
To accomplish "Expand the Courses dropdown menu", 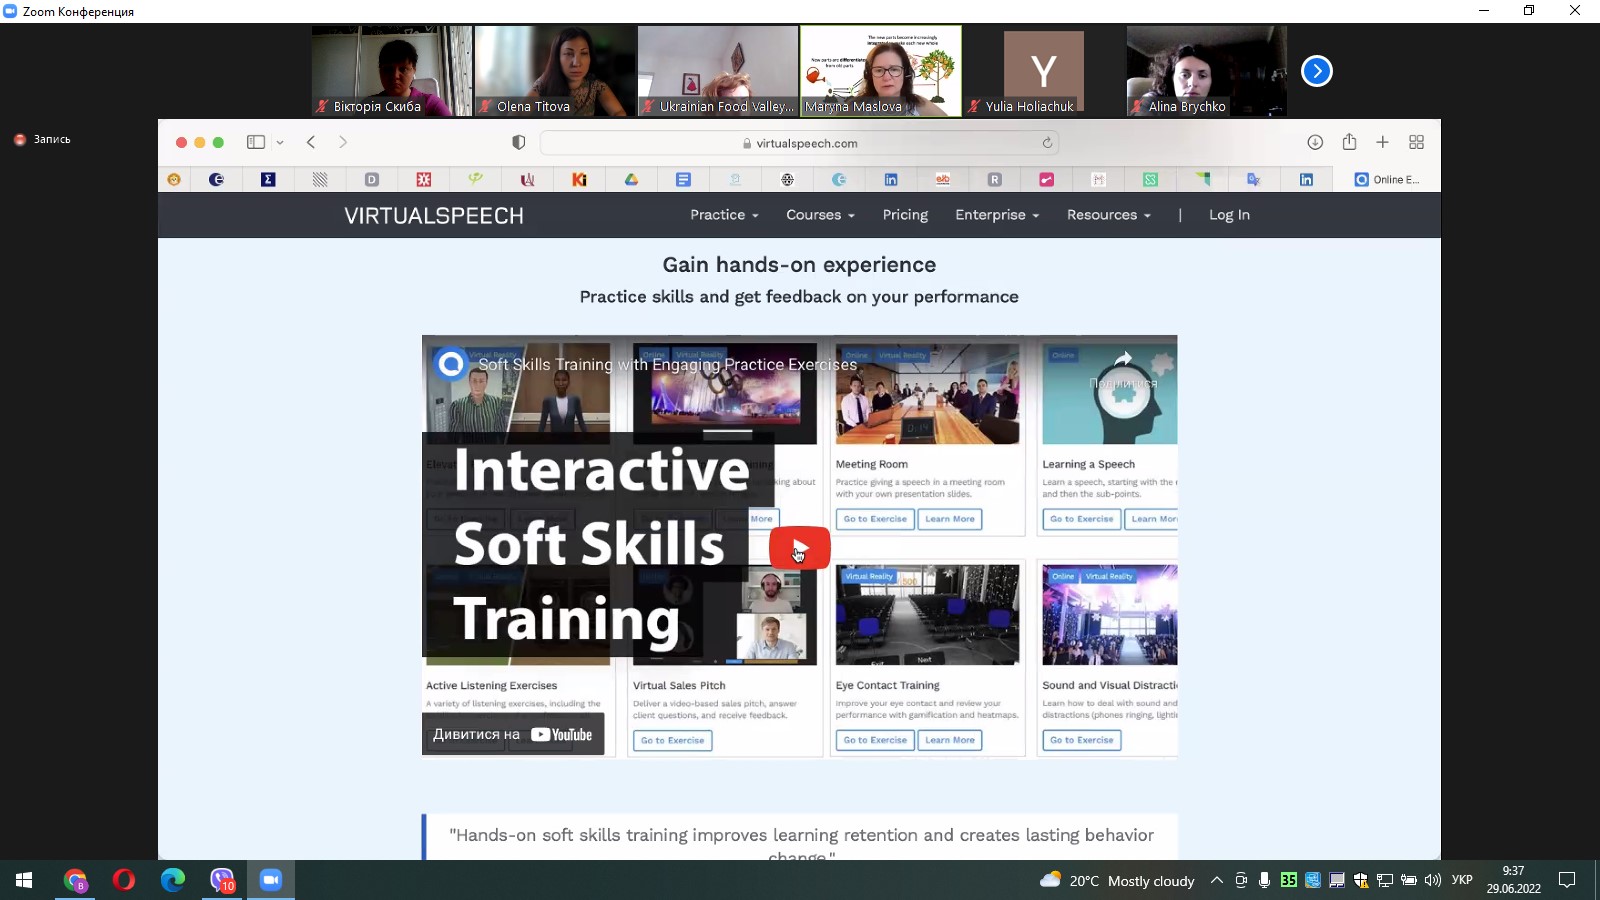I will tap(820, 215).
